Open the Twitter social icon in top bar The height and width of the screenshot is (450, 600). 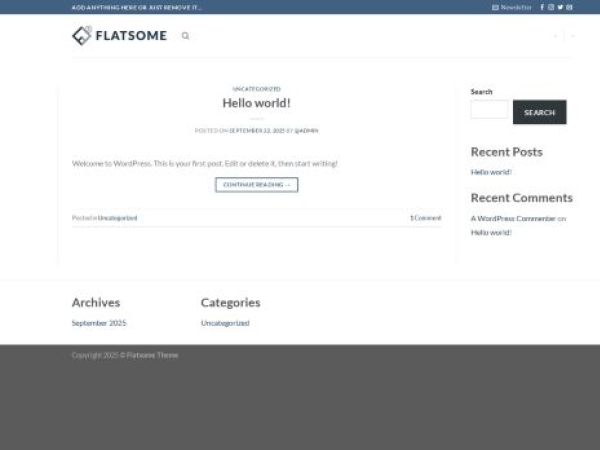coord(560,7)
